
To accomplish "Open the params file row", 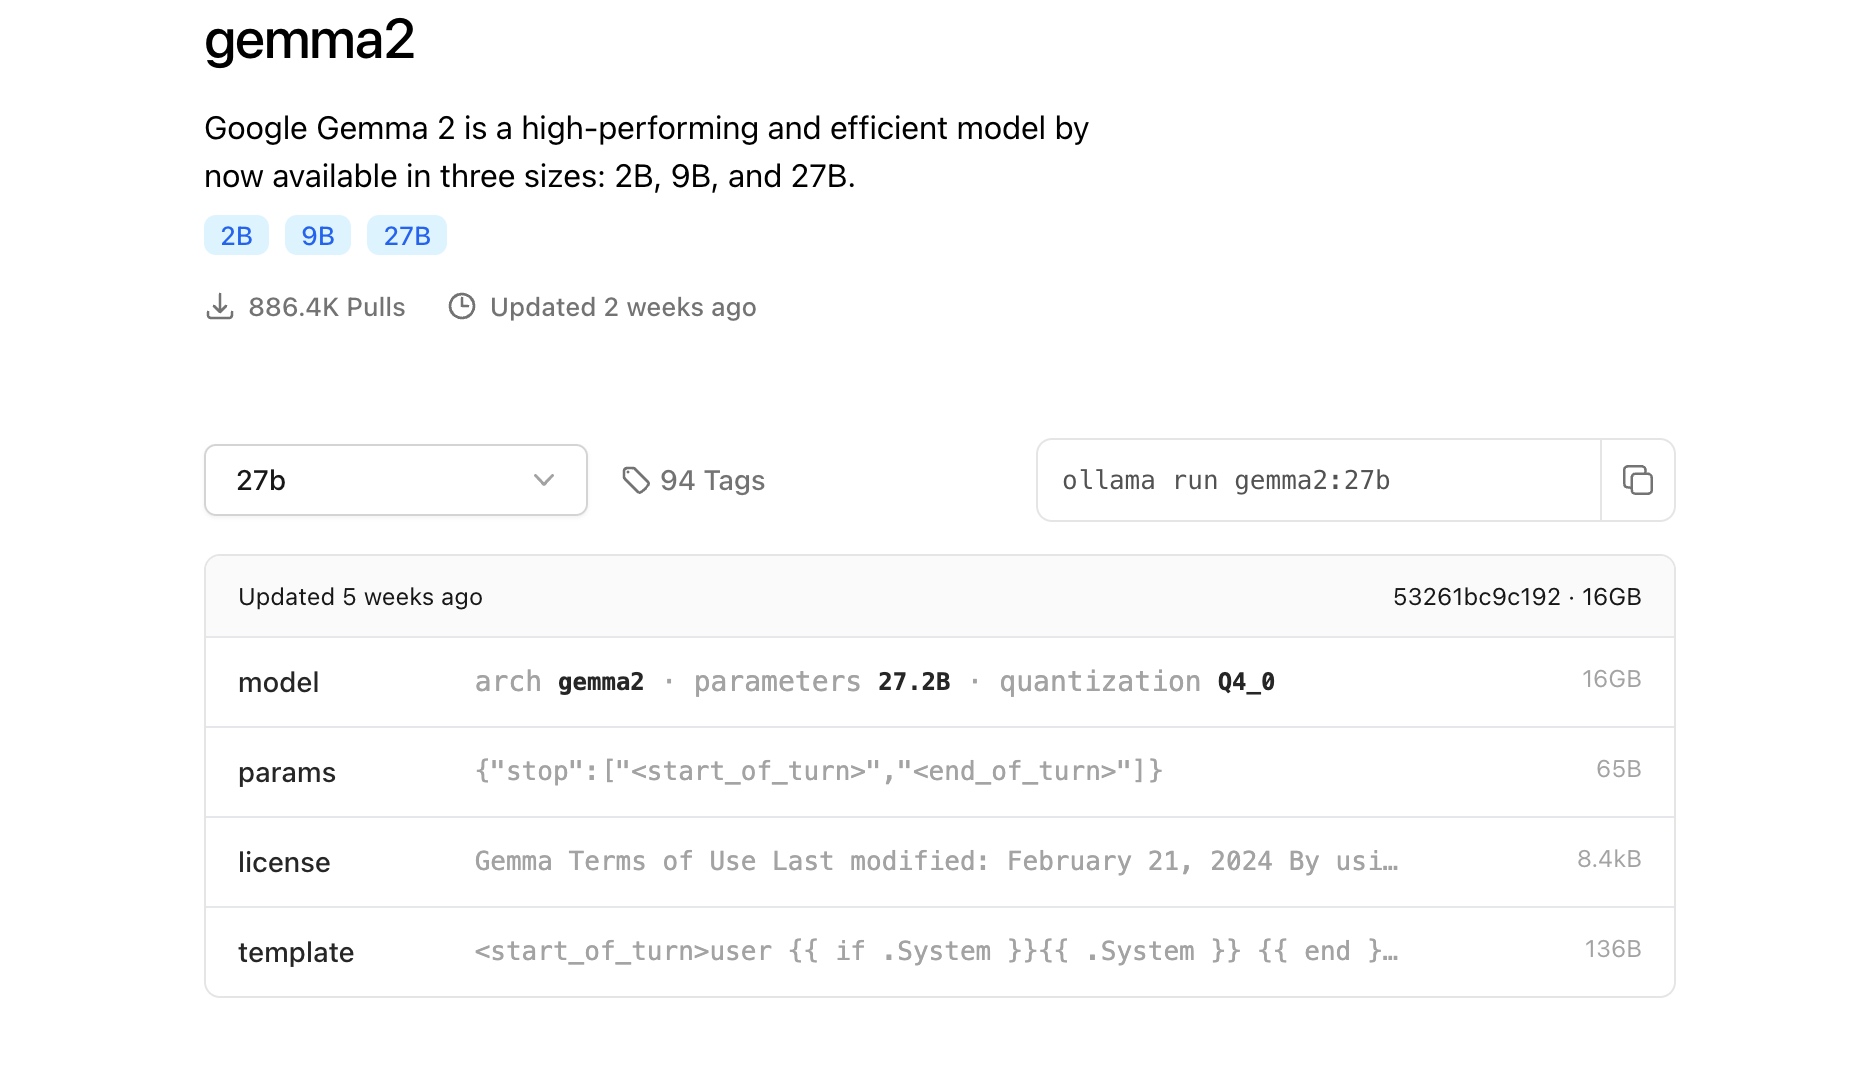I will pyautogui.click(x=940, y=772).
